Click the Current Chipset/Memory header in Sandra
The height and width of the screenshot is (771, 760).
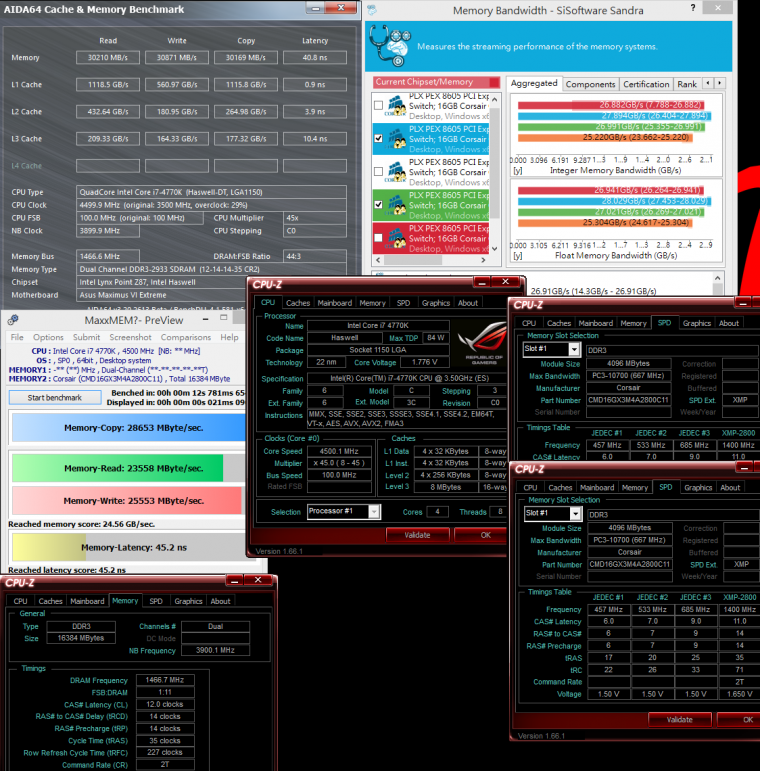[436, 82]
